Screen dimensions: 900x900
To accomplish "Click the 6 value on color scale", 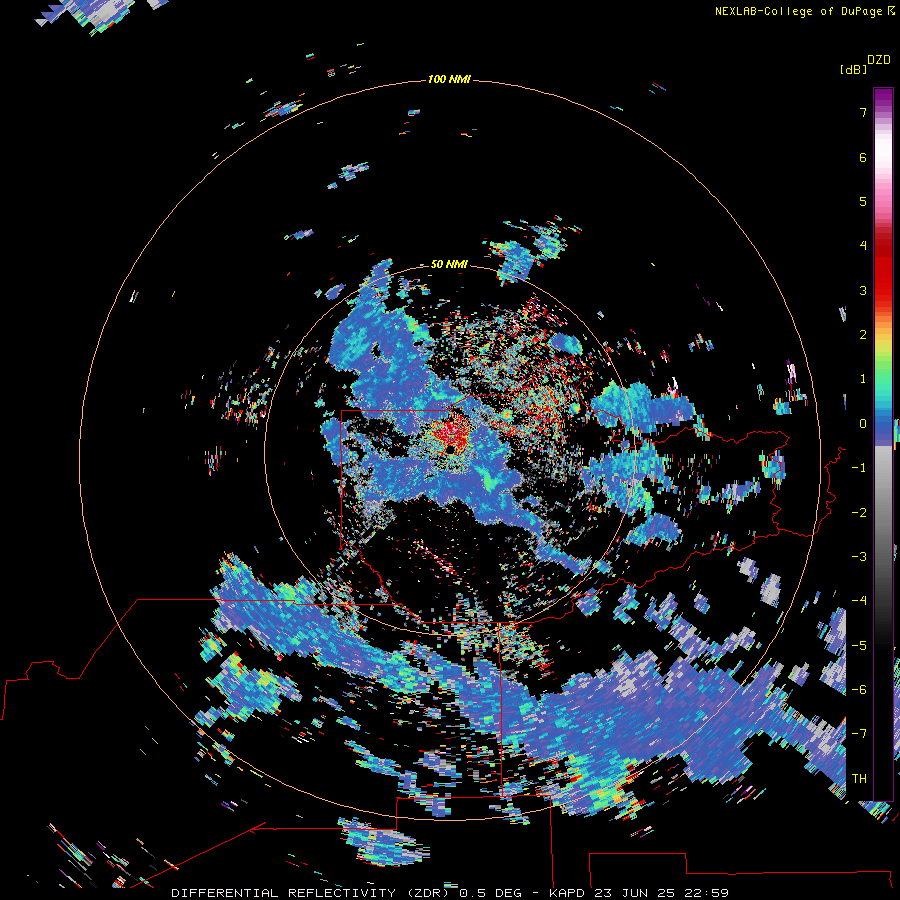I will pyautogui.click(x=863, y=157).
